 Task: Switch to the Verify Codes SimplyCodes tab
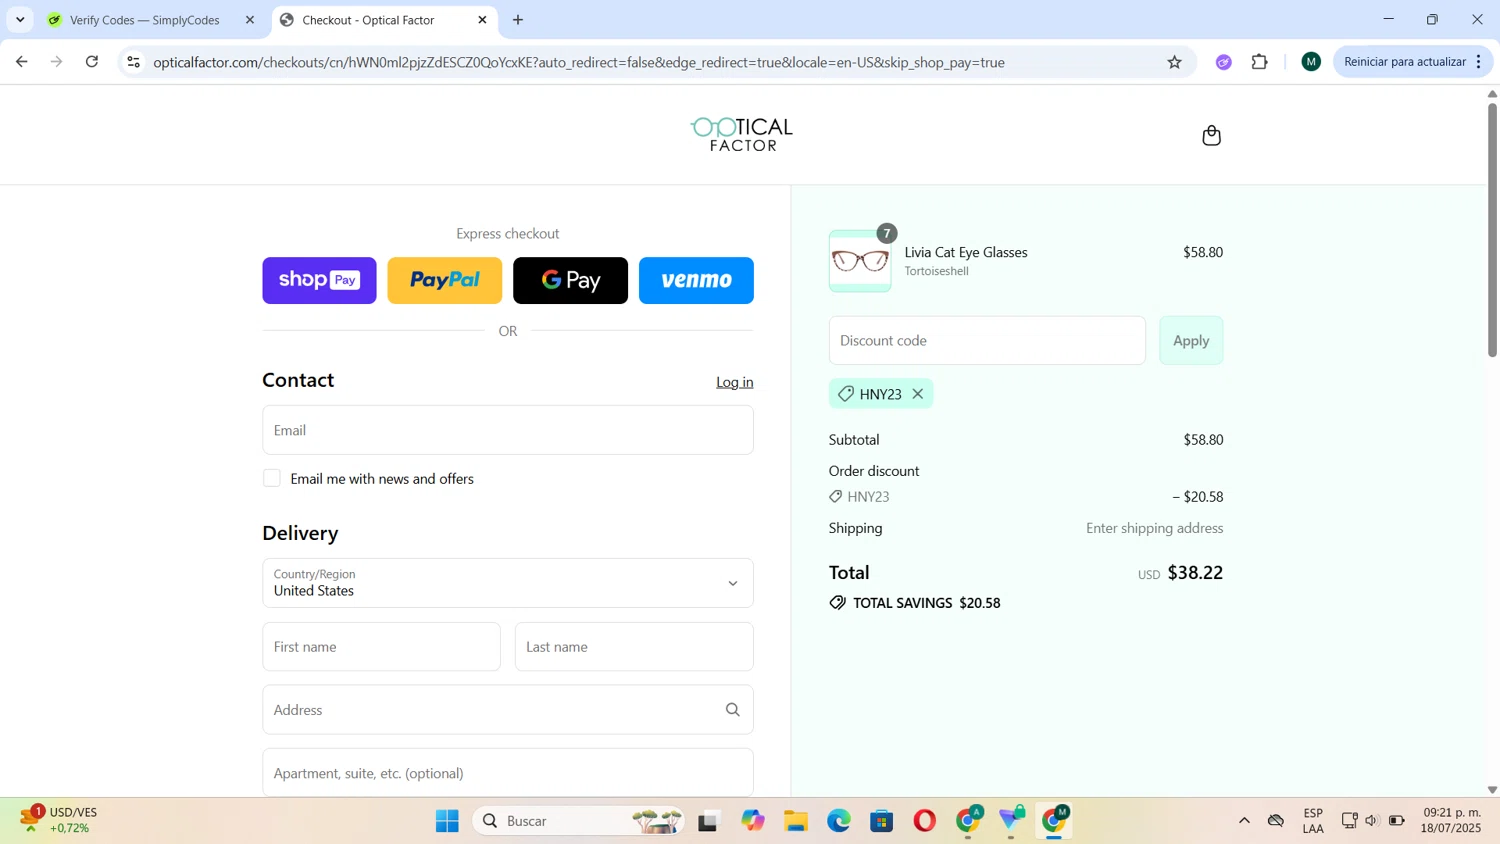coord(145,20)
